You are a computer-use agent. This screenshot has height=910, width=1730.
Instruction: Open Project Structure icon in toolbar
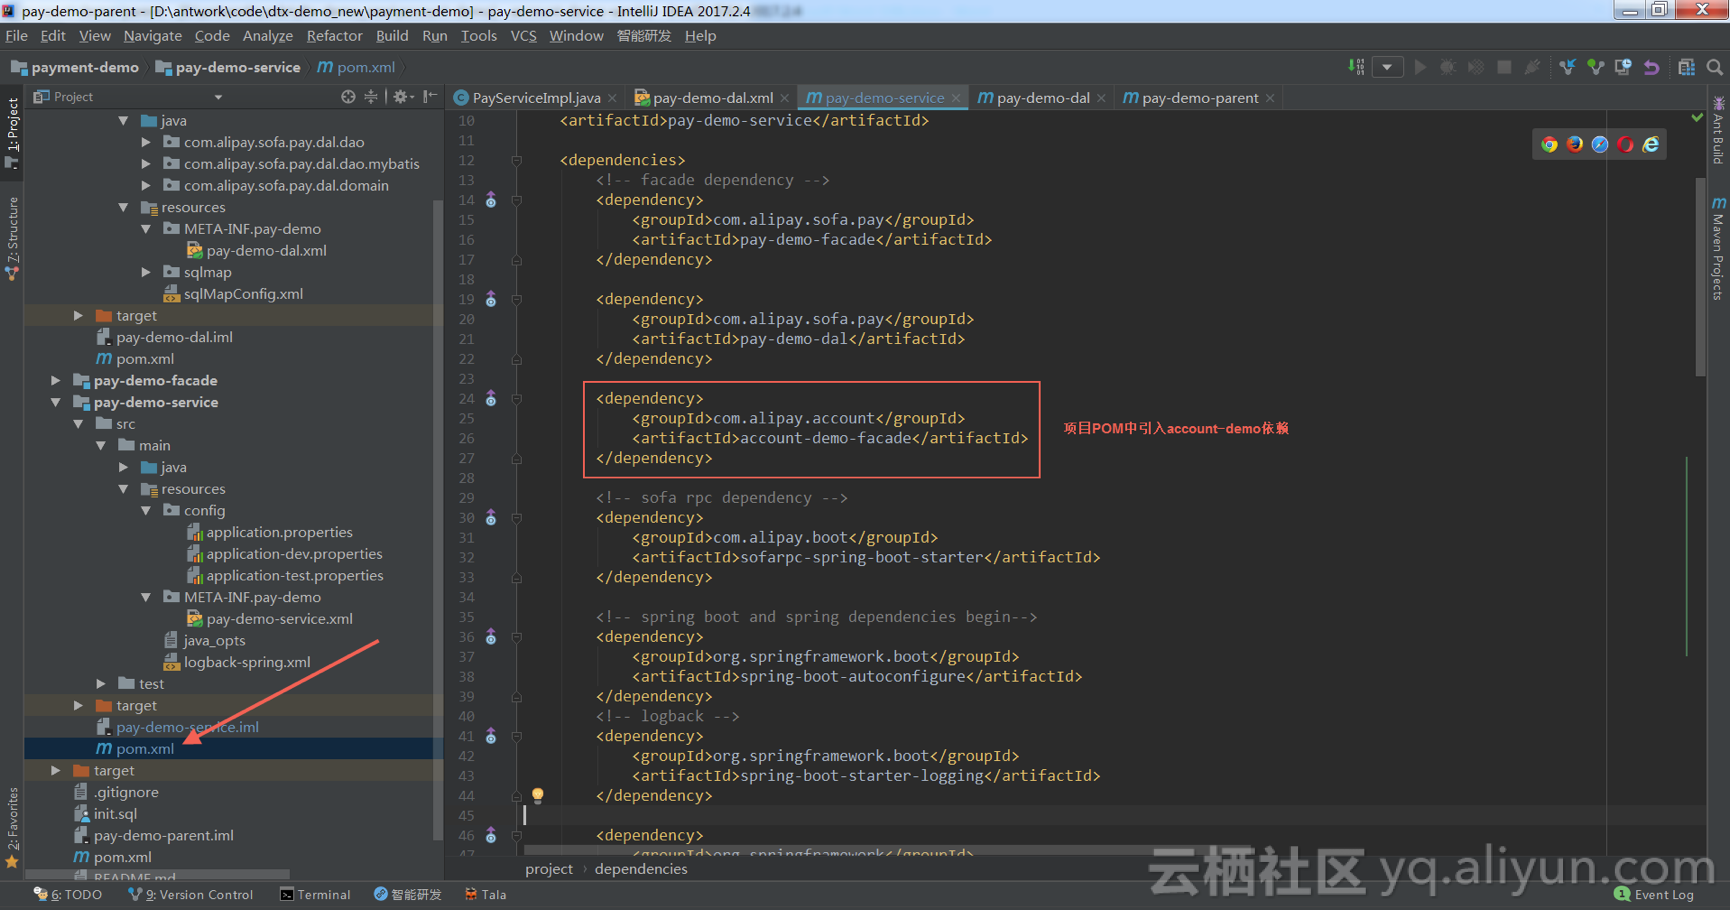(x=1686, y=67)
